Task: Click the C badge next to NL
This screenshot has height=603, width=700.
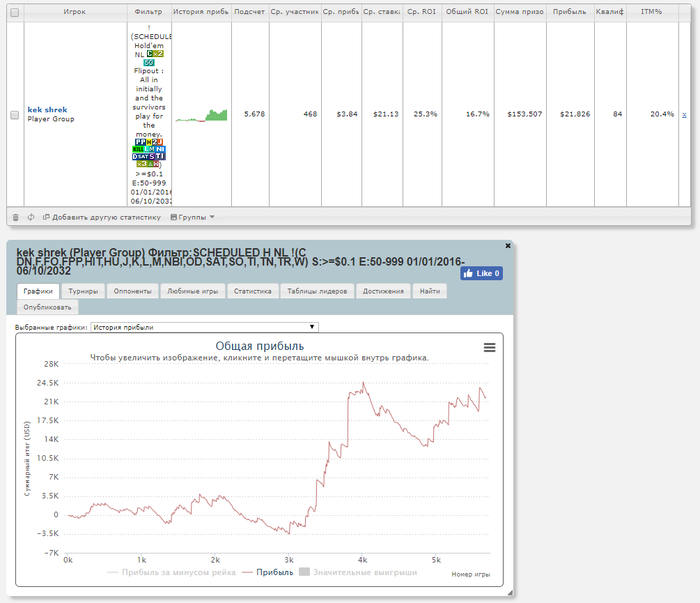Action: (x=150, y=54)
